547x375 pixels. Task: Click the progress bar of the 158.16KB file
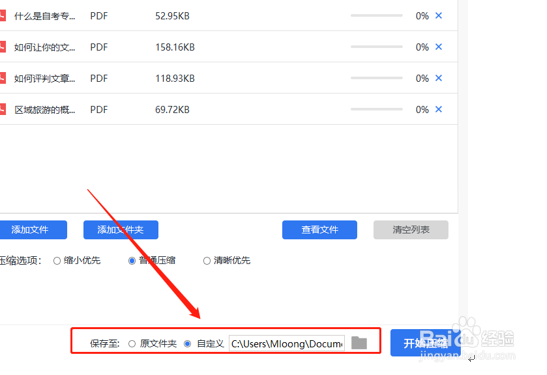[376, 47]
